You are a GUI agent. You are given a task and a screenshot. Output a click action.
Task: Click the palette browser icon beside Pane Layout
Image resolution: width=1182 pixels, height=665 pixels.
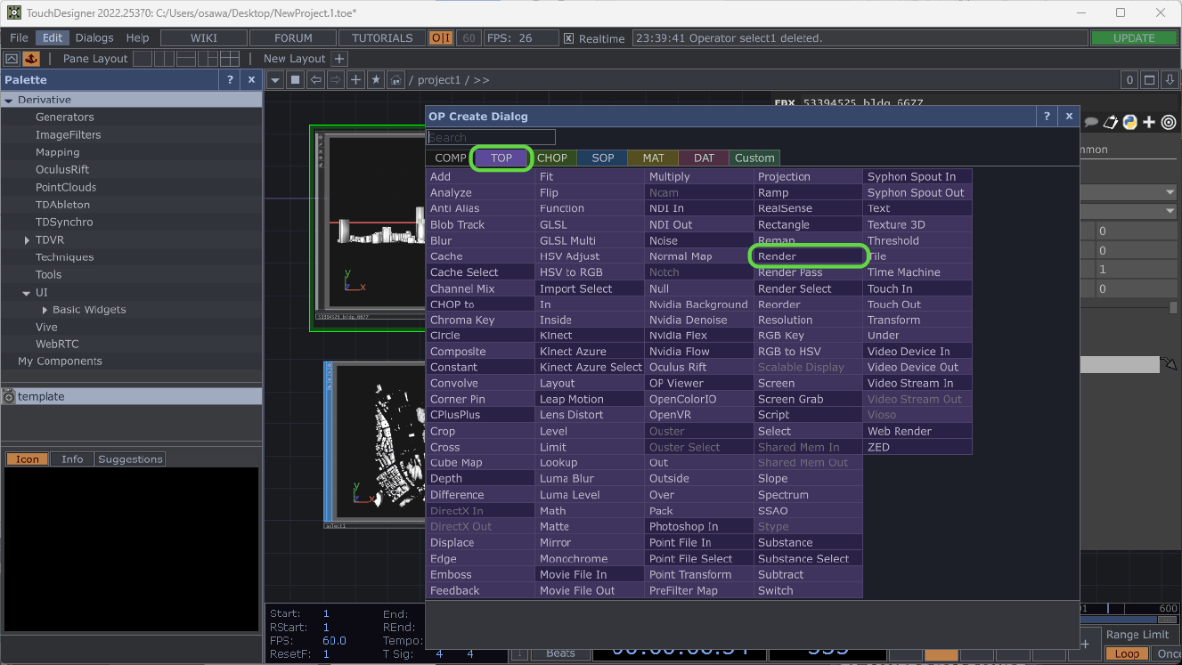pos(11,58)
